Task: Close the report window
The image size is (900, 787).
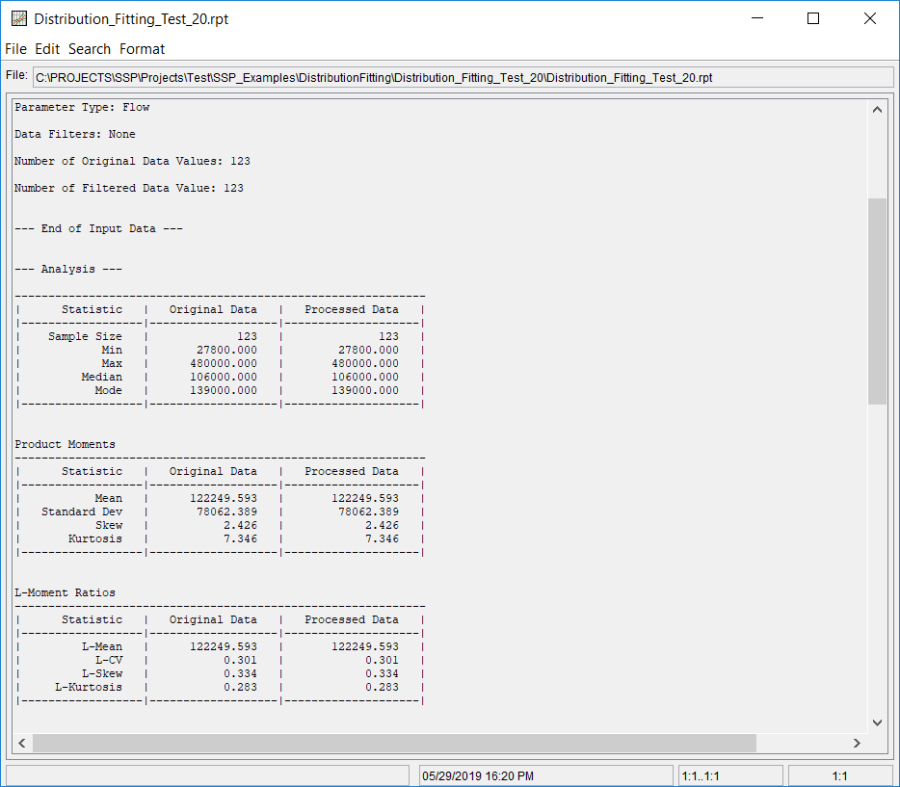Action: pyautogui.click(x=870, y=18)
